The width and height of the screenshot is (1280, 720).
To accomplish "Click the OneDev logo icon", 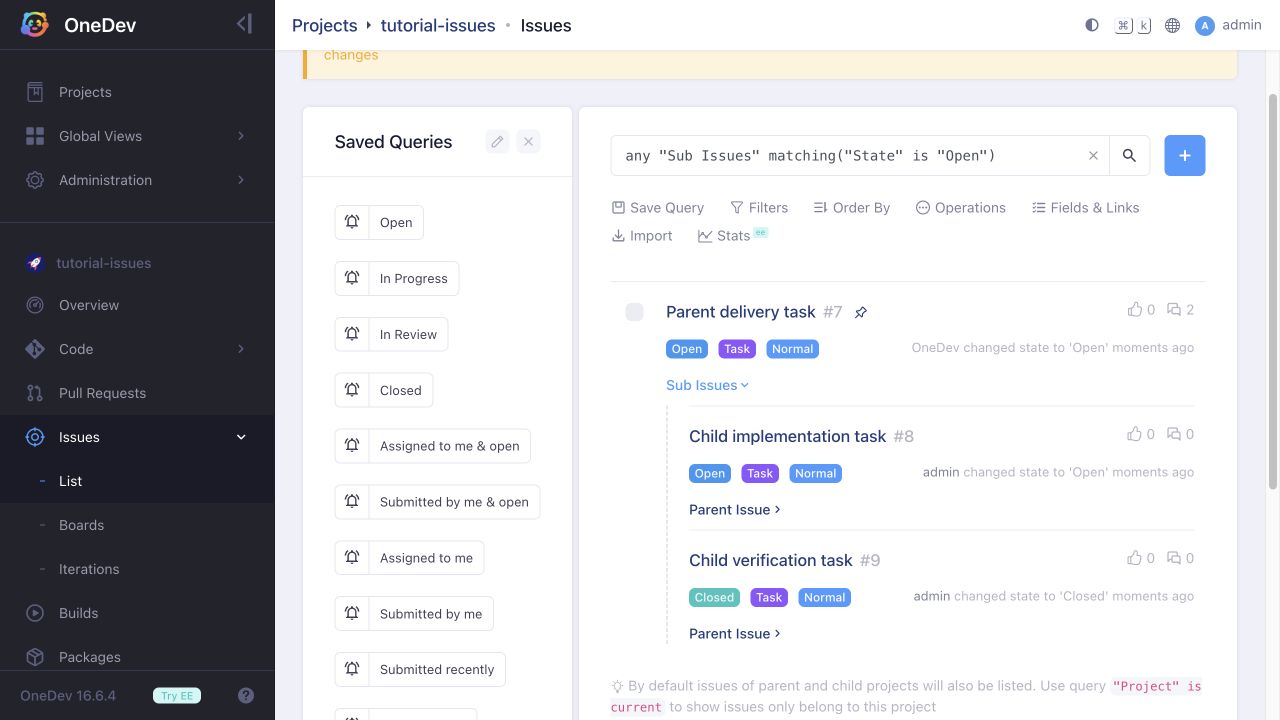I will click(x=34, y=25).
